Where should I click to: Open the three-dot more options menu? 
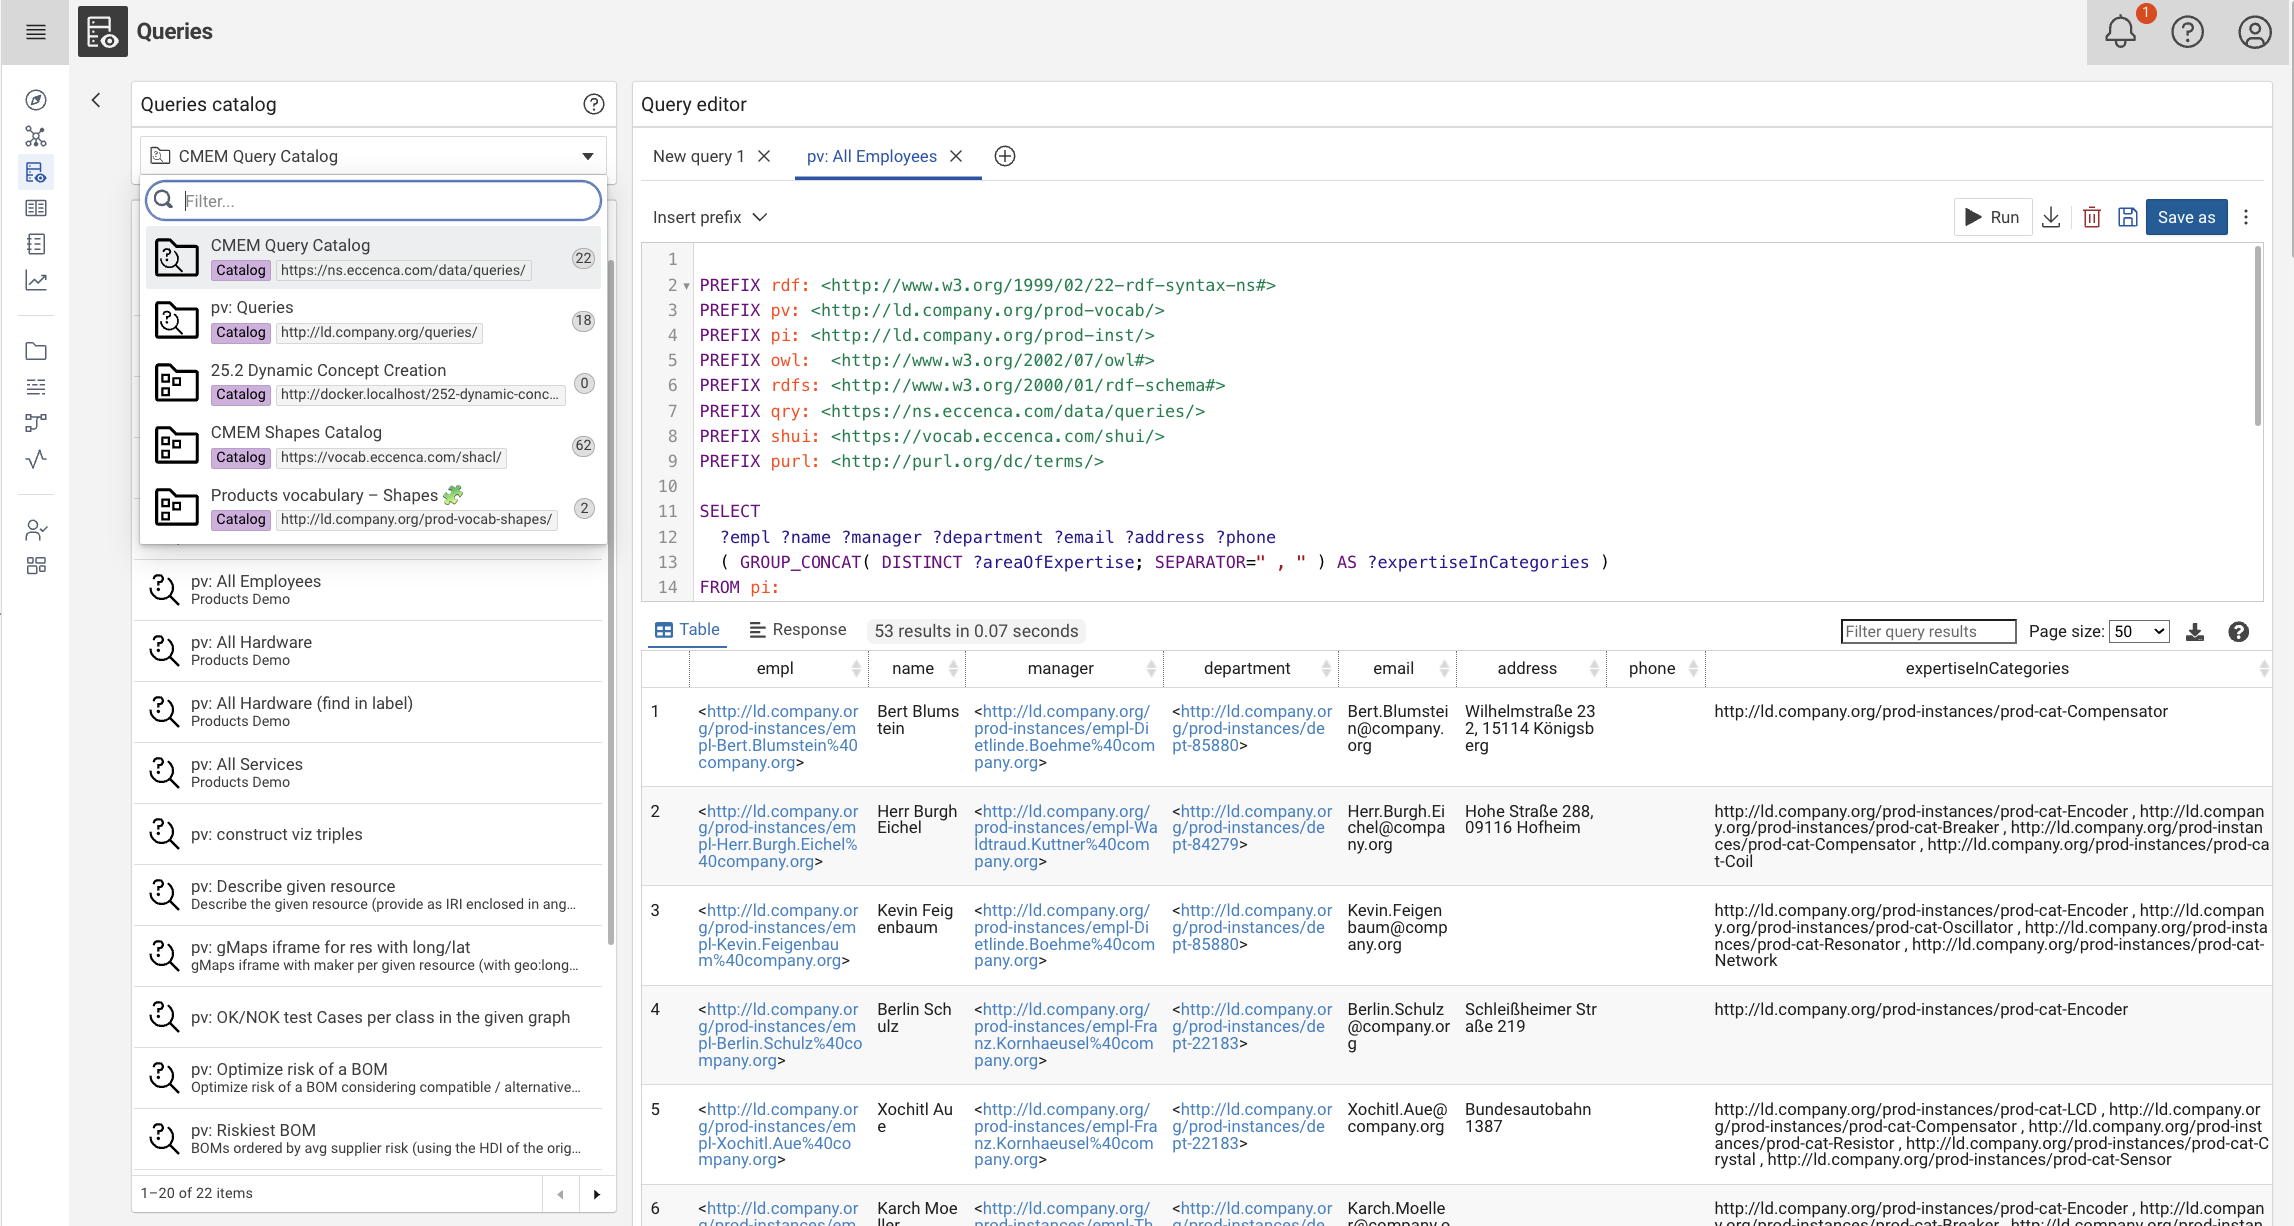tap(2246, 217)
